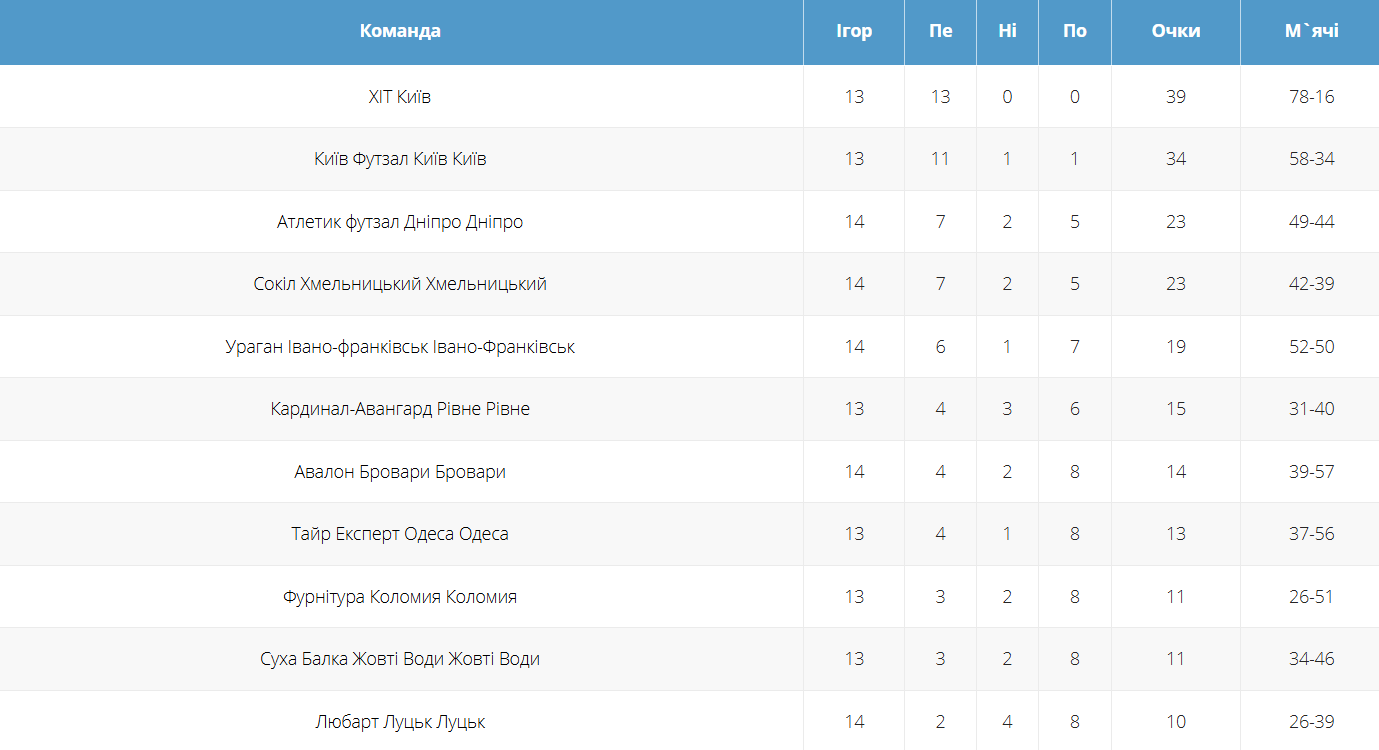The image size is (1379, 750).
Task: Sort by the Ігор column header
Action: pyautogui.click(x=854, y=31)
